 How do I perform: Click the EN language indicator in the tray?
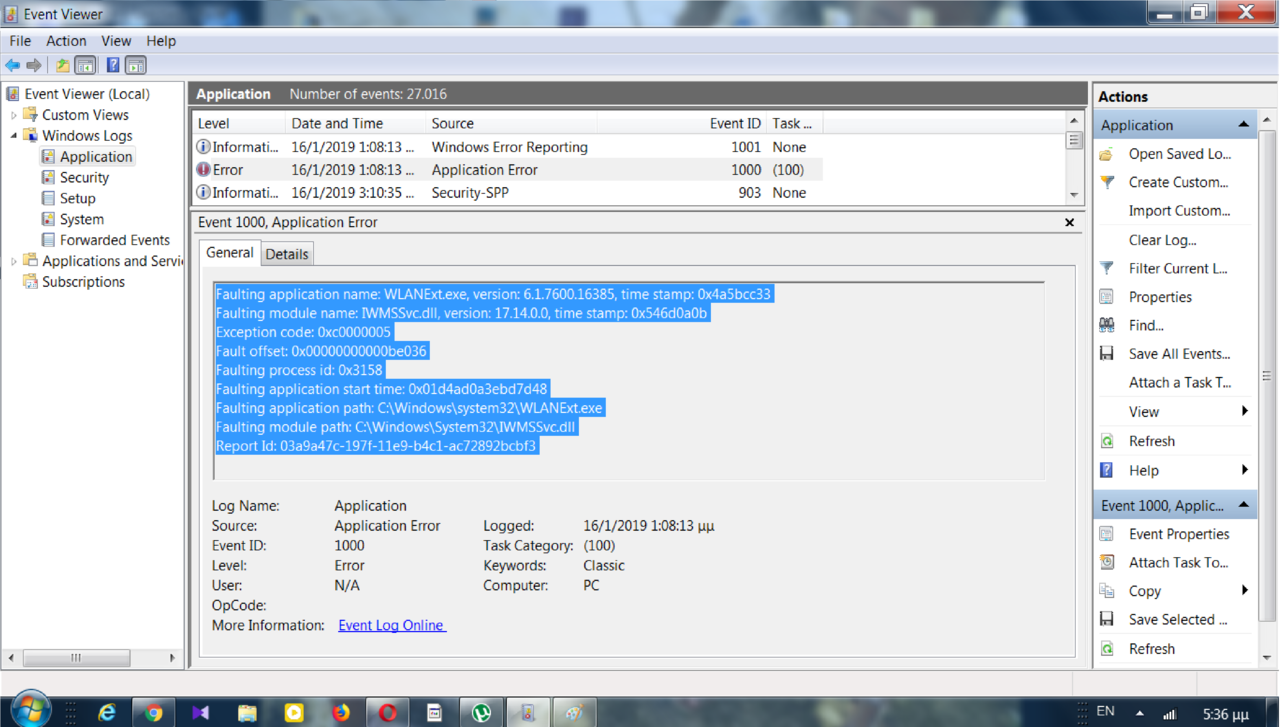pyautogui.click(x=1105, y=711)
